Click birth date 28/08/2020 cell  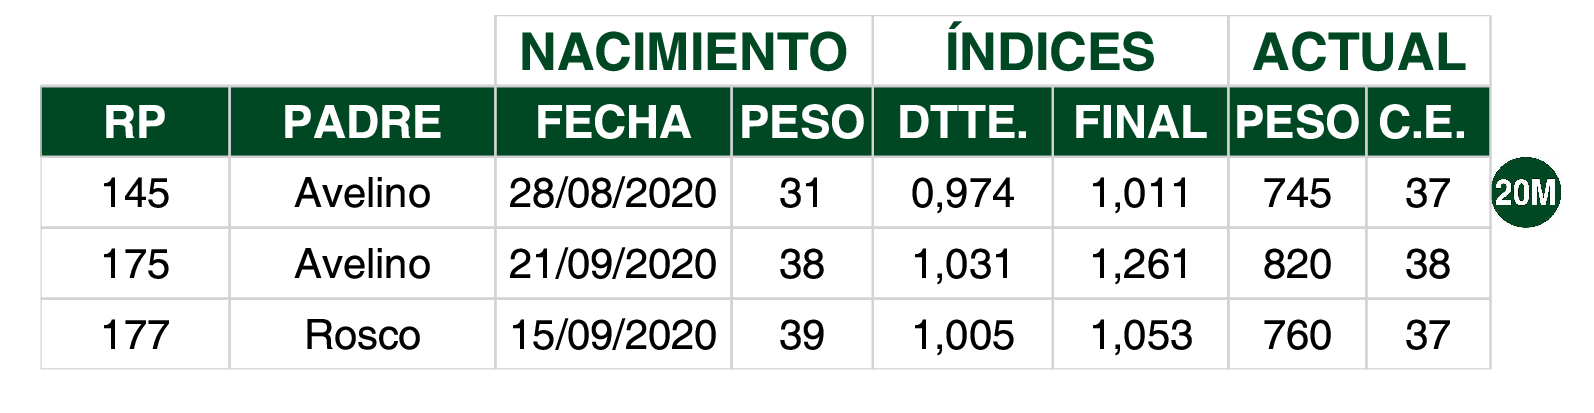click(613, 192)
